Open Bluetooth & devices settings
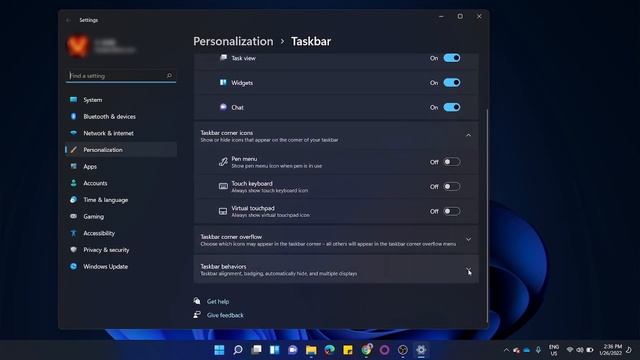640x360 pixels. (x=121, y=116)
